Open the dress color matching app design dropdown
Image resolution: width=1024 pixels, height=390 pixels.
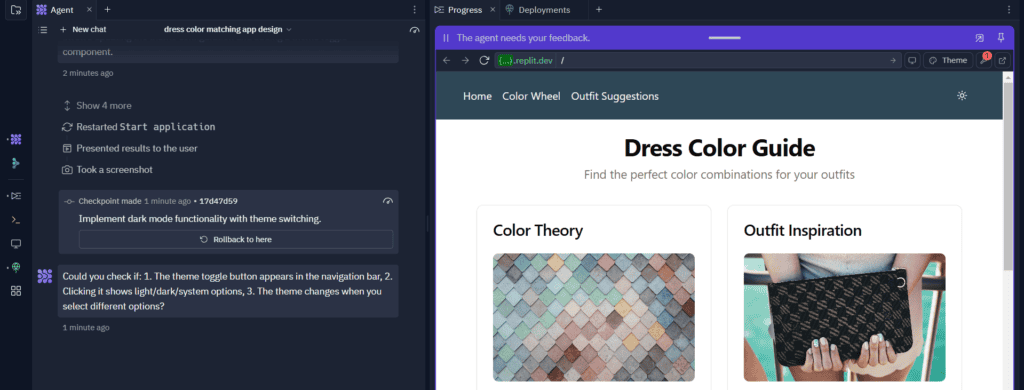pyautogui.click(x=228, y=29)
